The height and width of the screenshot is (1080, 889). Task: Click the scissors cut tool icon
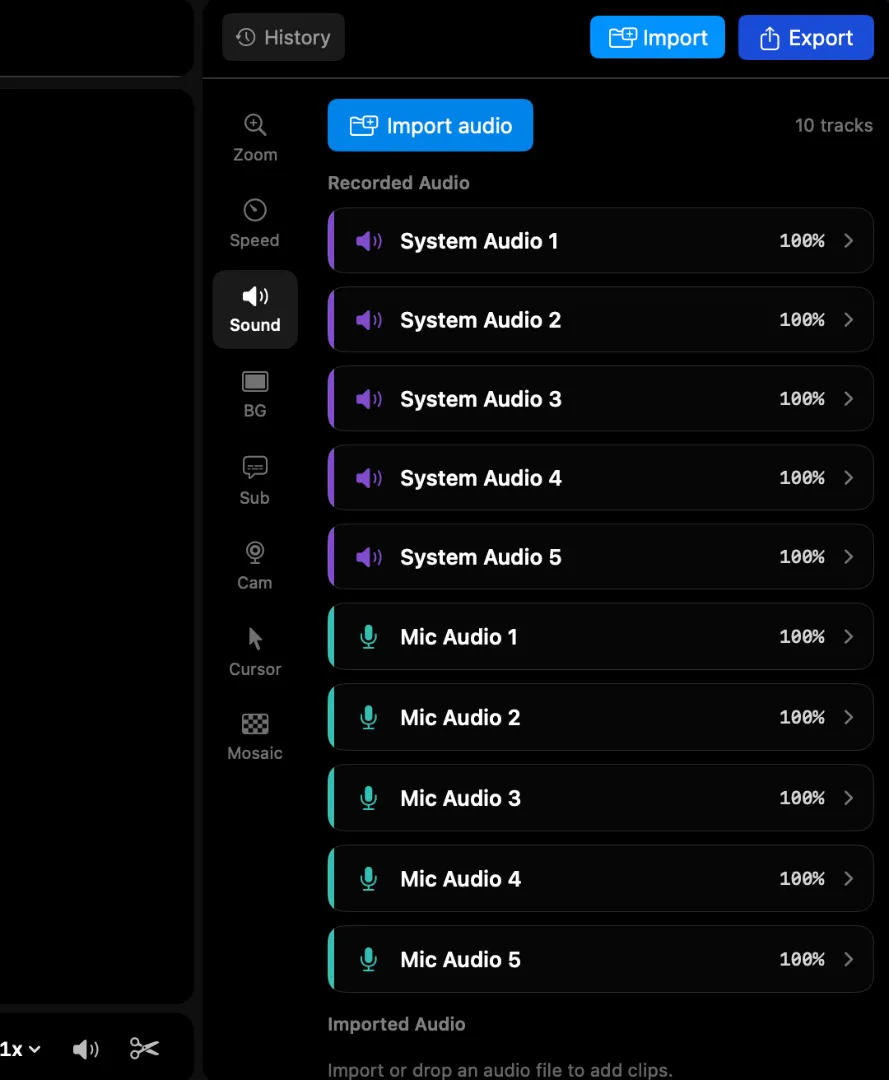click(144, 1048)
